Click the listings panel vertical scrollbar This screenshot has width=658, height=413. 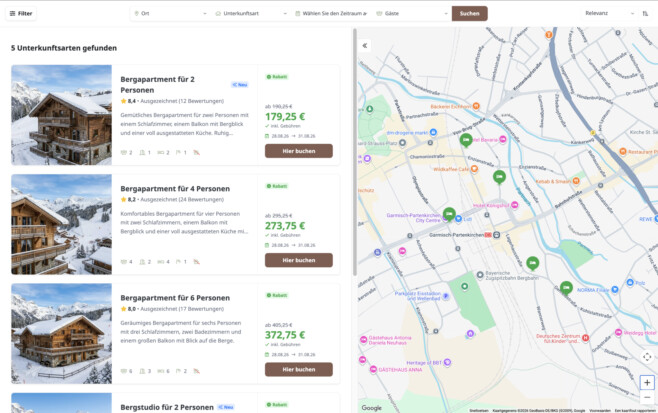(355, 152)
